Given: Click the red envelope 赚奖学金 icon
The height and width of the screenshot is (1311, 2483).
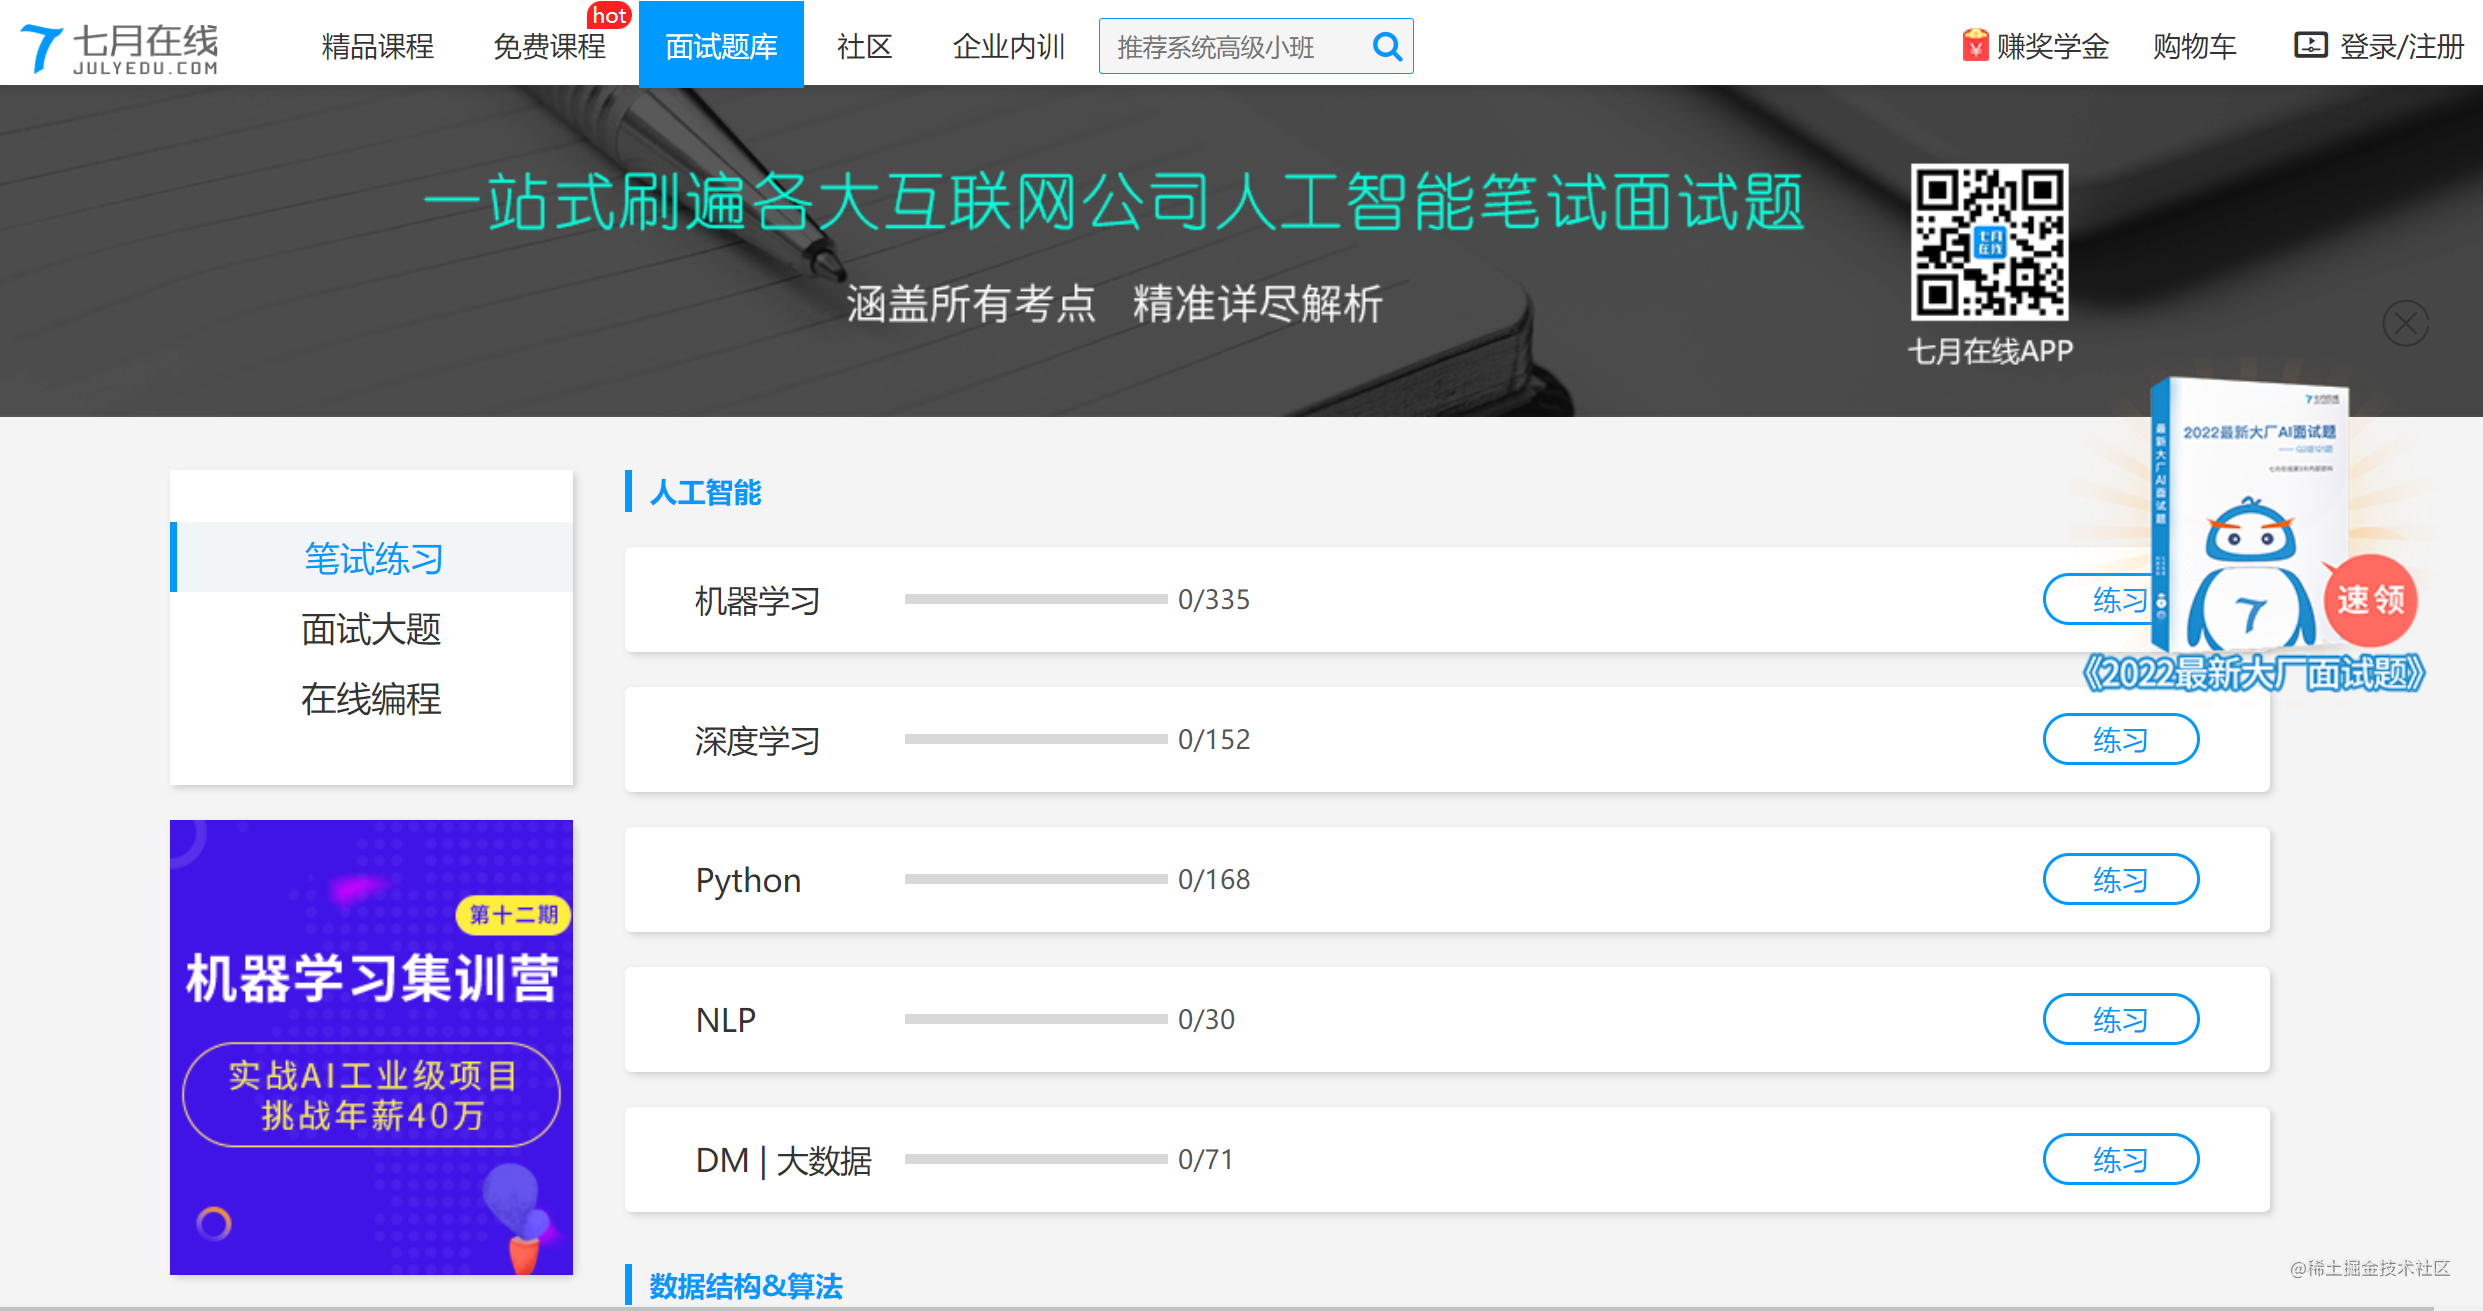Looking at the screenshot, I should 1974,46.
